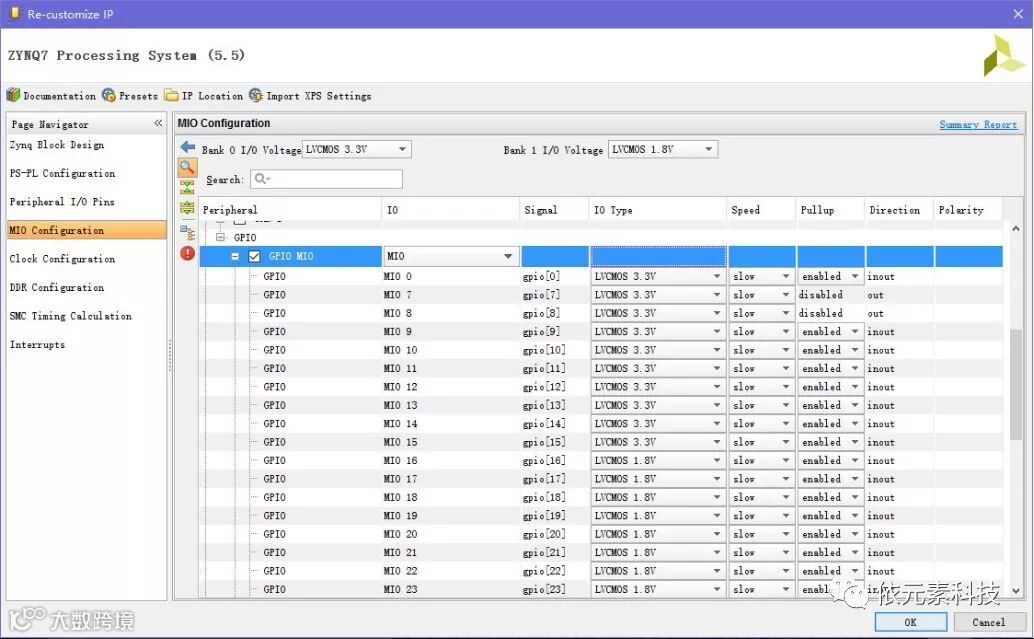Click the expand all tree icon
The image size is (1034, 639).
(187, 208)
